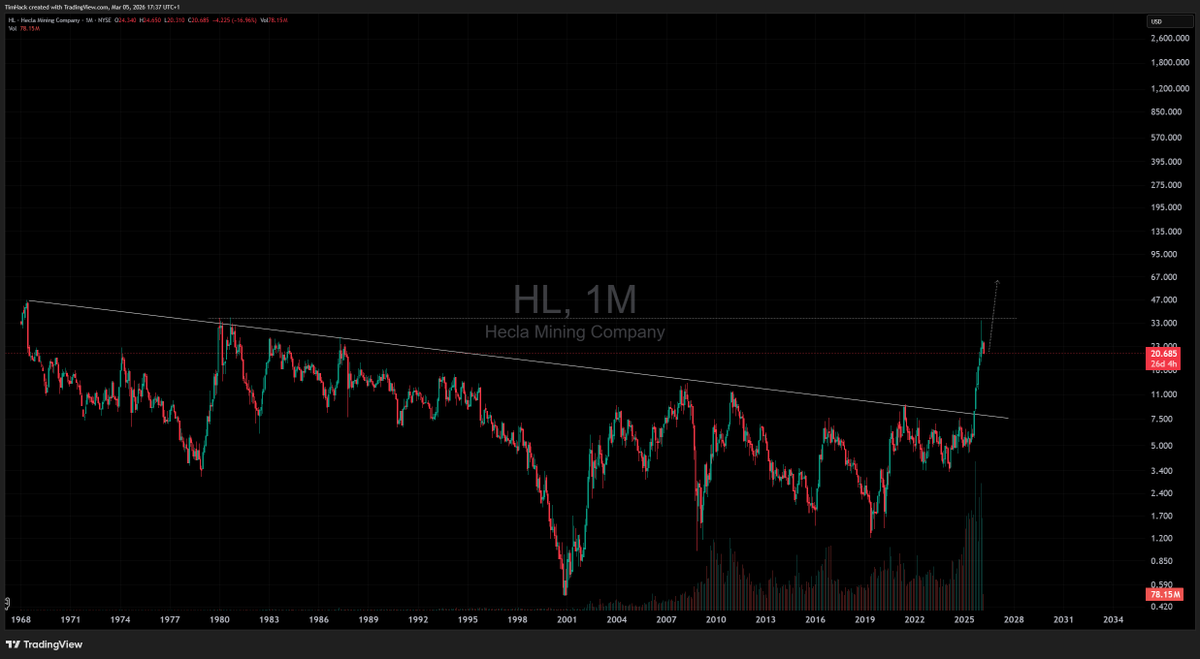Click the red 78.15M volume axis label
The width and height of the screenshot is (1200, 659).
point(1163,596)
